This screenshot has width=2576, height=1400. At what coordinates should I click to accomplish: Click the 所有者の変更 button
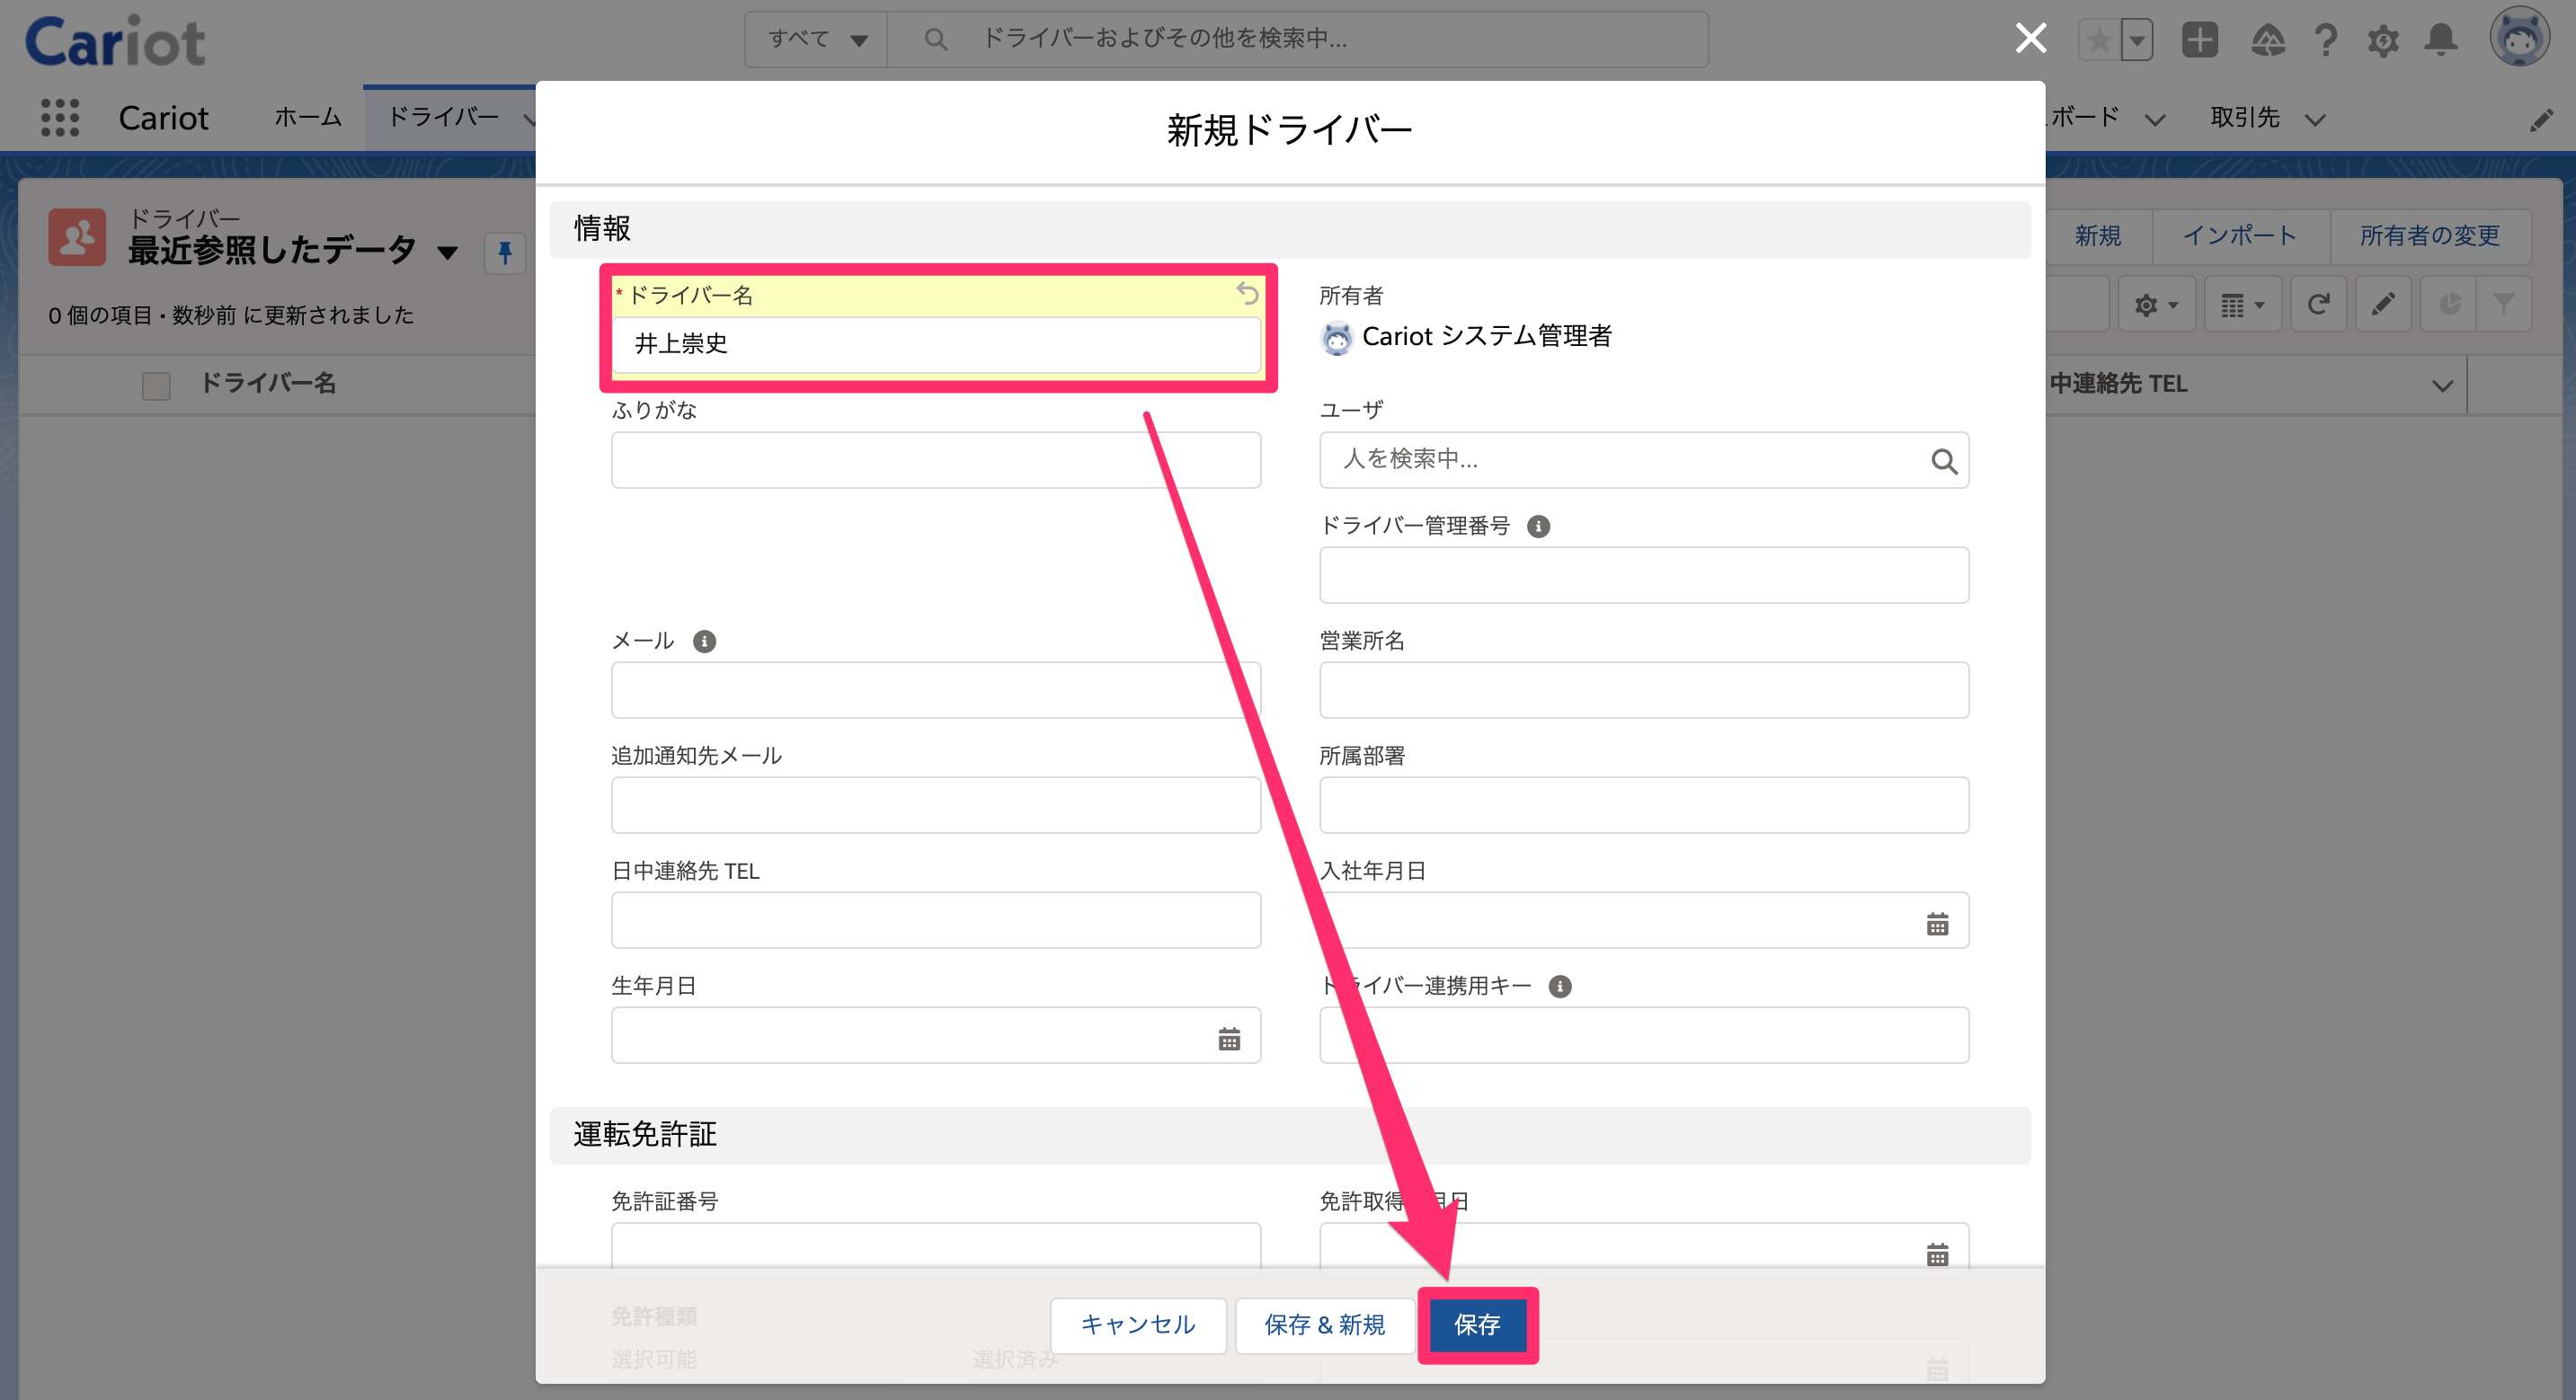pos(2430,236)
